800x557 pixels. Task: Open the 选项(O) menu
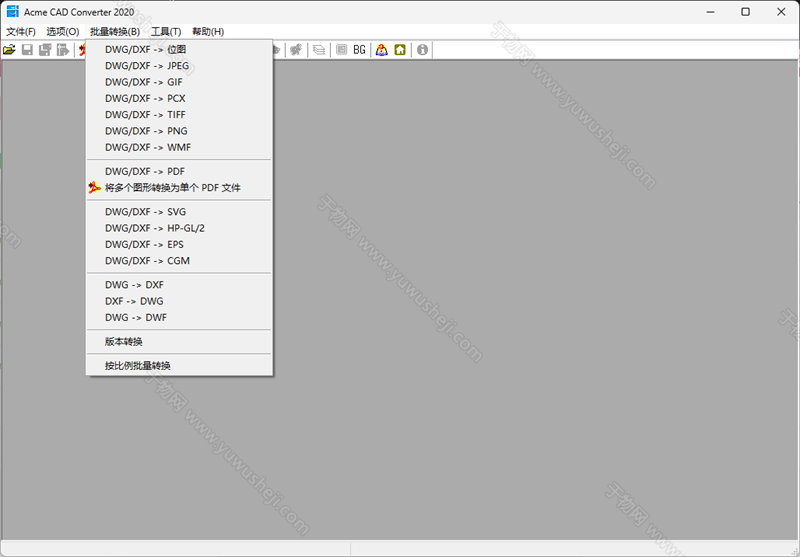point(63,32)
